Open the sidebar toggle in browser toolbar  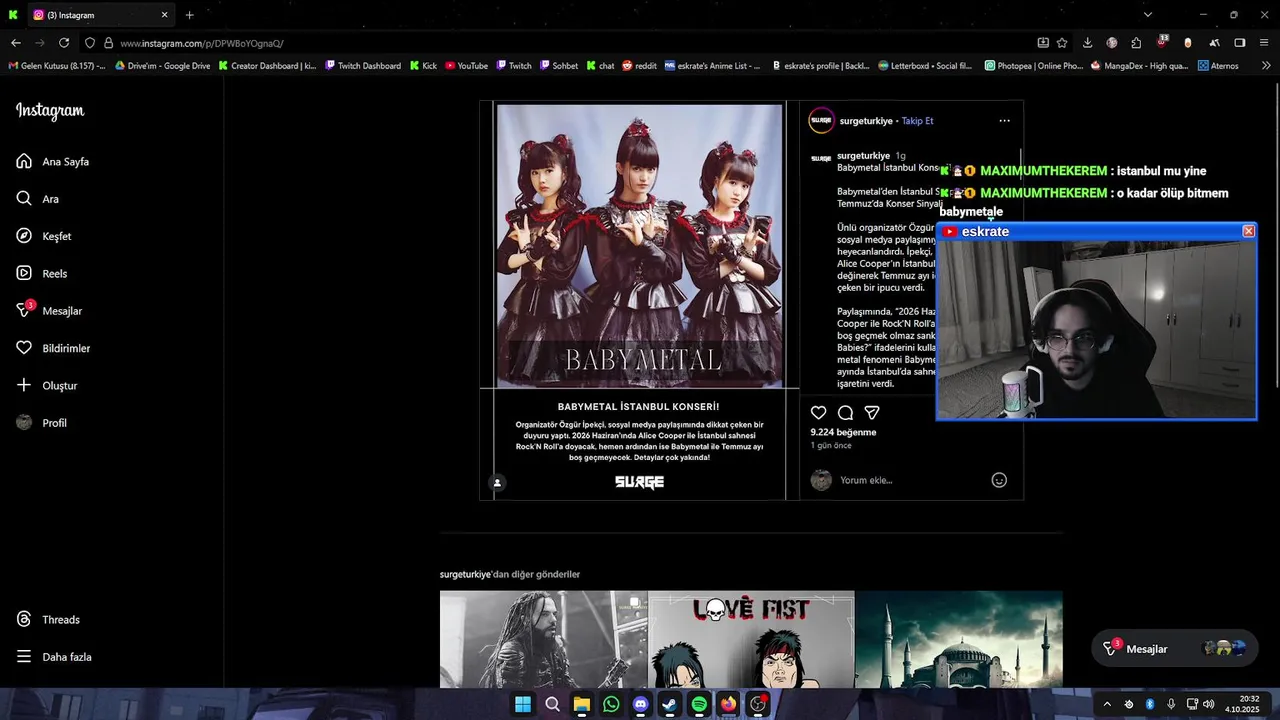pos(1240,43)
